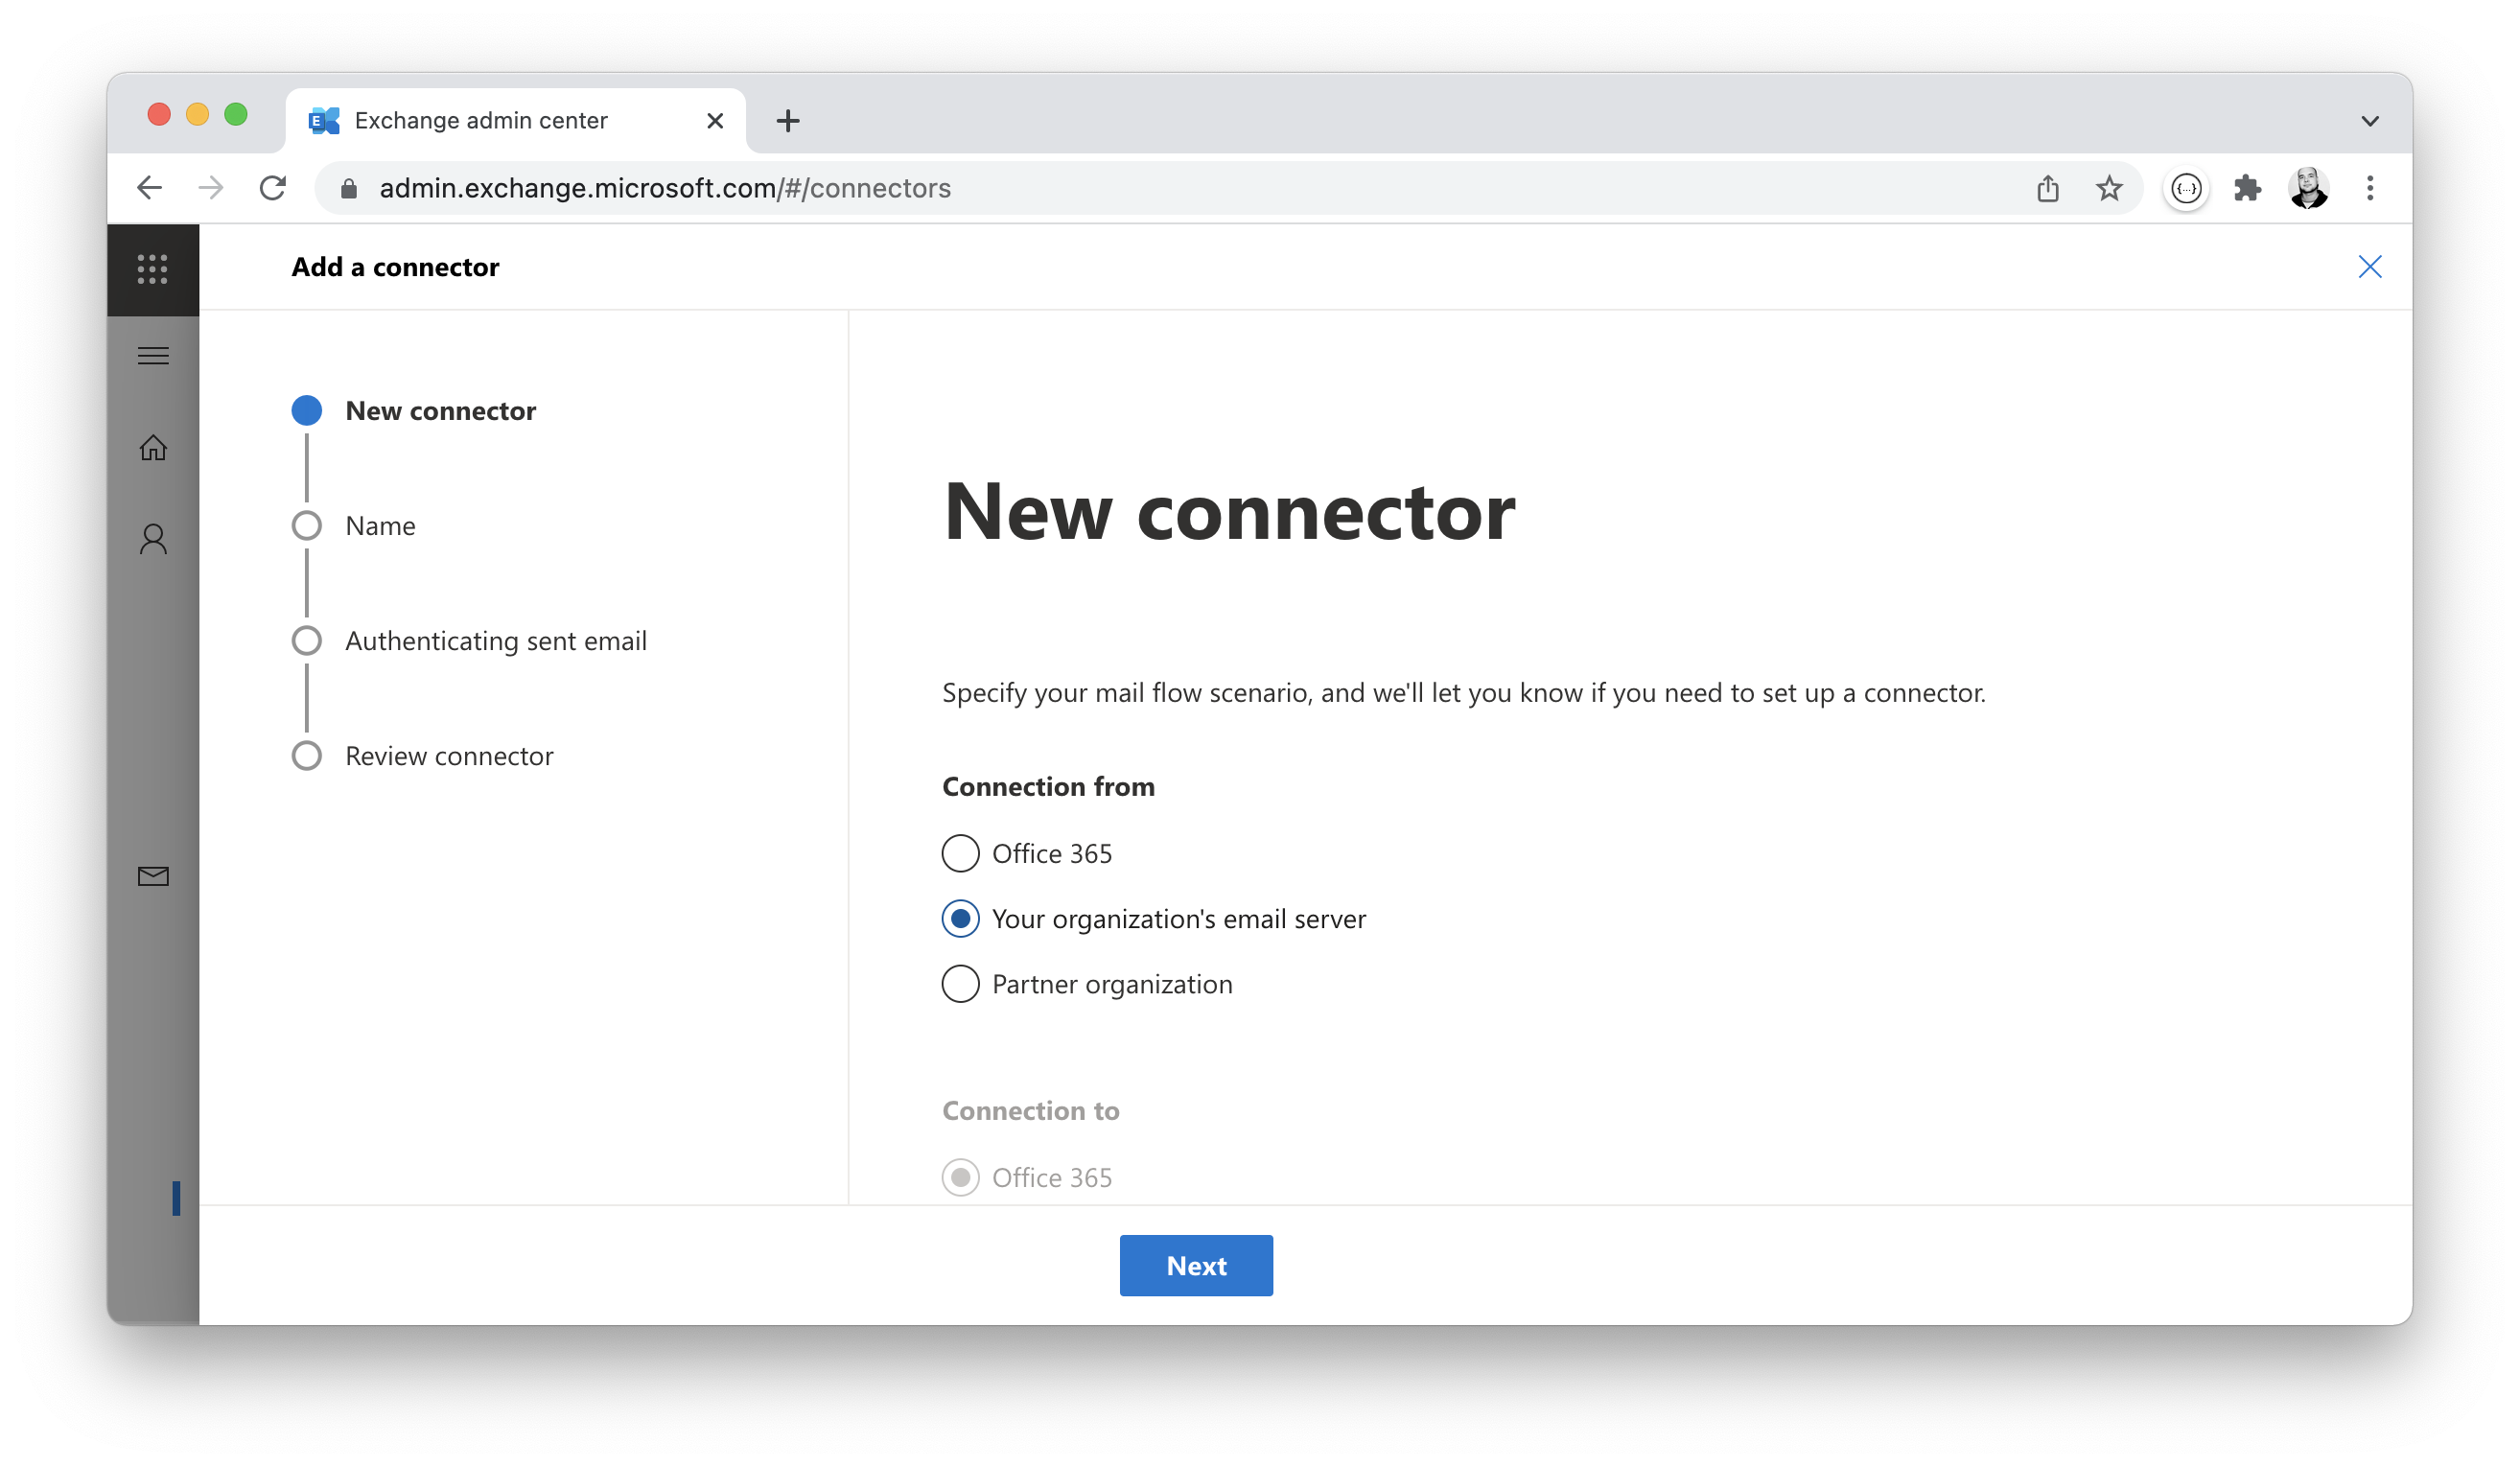This screenshot has height=1467, width=2520.
Task: Choose the Partner organization radio button
Action: 960,984
